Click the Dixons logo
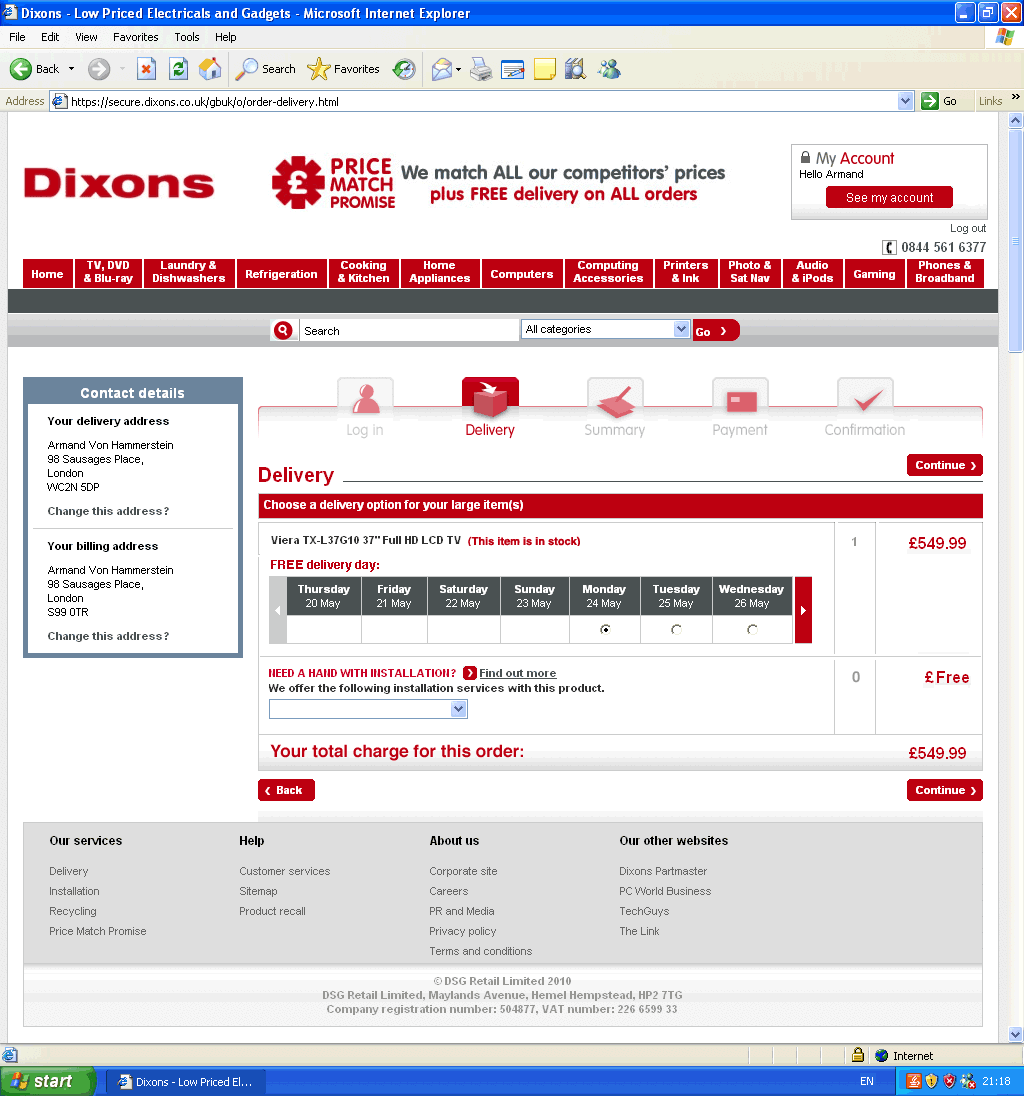 (x=119, y=183)
